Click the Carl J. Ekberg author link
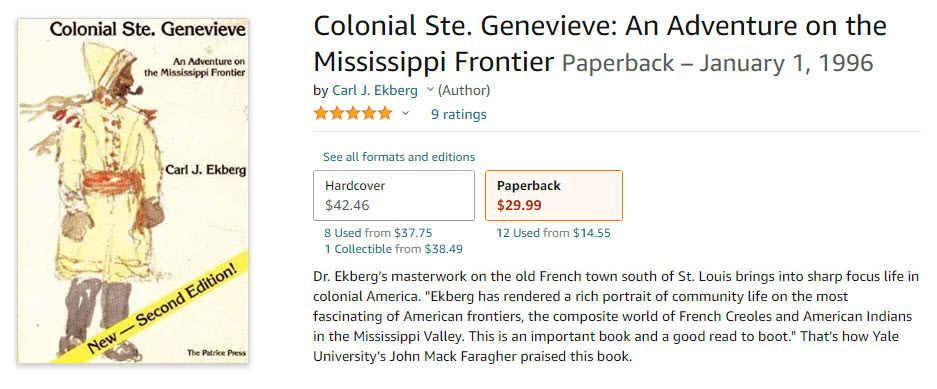This screenshot has height=389, width=937. [x=375, y=90]
